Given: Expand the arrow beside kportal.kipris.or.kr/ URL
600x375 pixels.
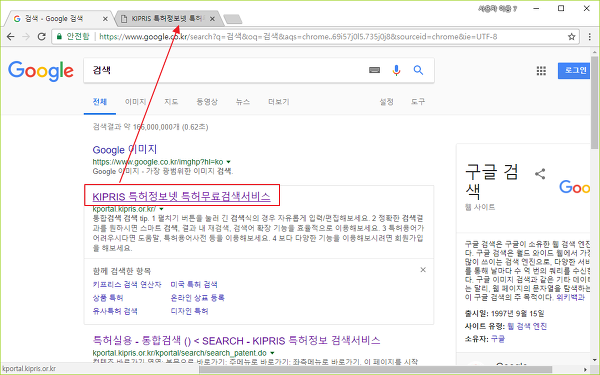Looking at the screenshot, I should pyautogui.click(x=161, y=209).
